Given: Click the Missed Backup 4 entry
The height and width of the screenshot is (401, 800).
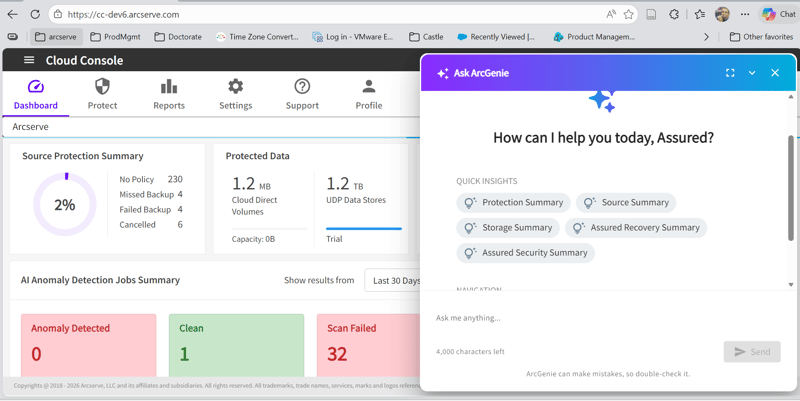Looking at the screenshot, I should (x=151, y=194).
